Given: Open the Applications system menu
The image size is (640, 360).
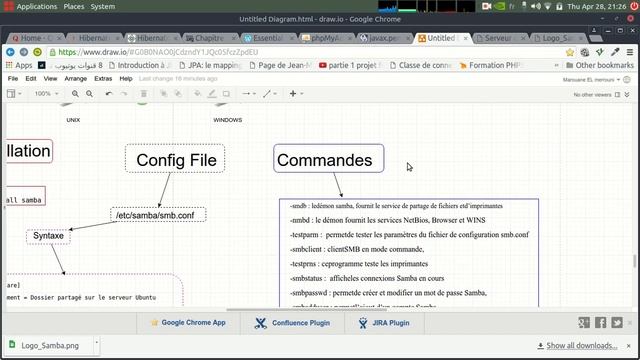Looking at the screenshot, I should click(37, 6).
